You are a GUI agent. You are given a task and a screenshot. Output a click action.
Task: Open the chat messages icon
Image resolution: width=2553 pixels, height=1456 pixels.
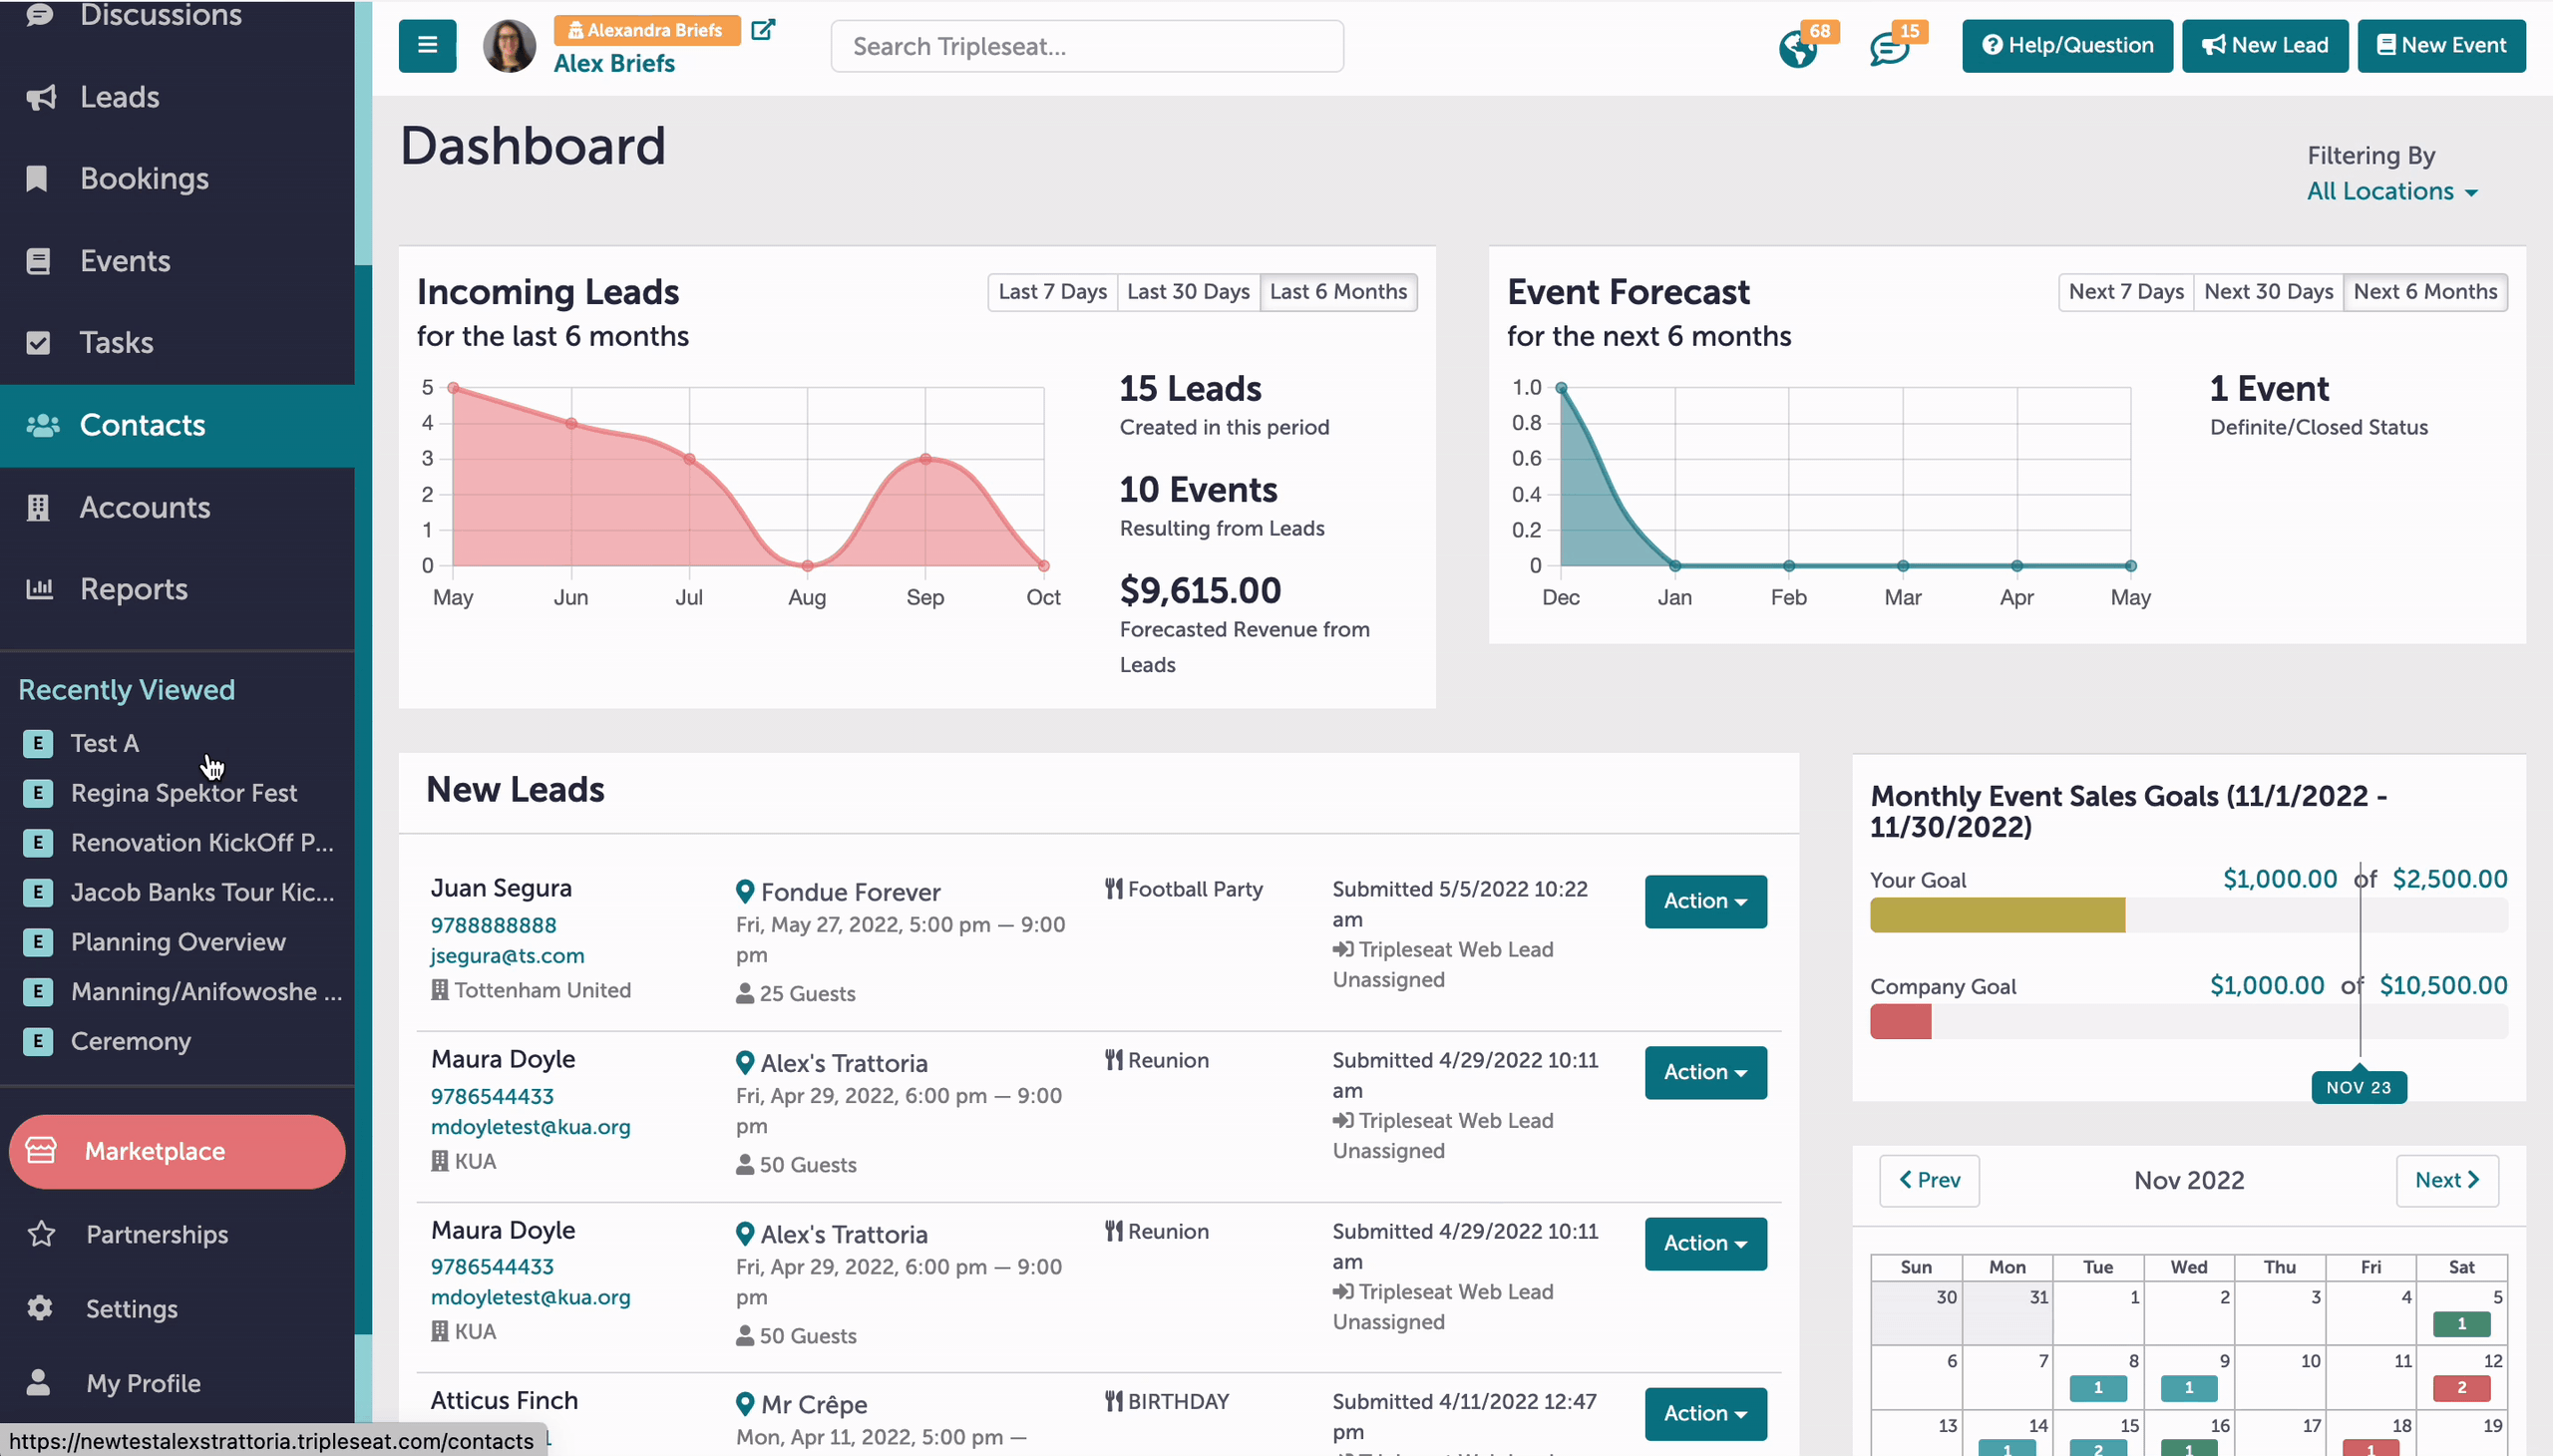[1889, 48]
